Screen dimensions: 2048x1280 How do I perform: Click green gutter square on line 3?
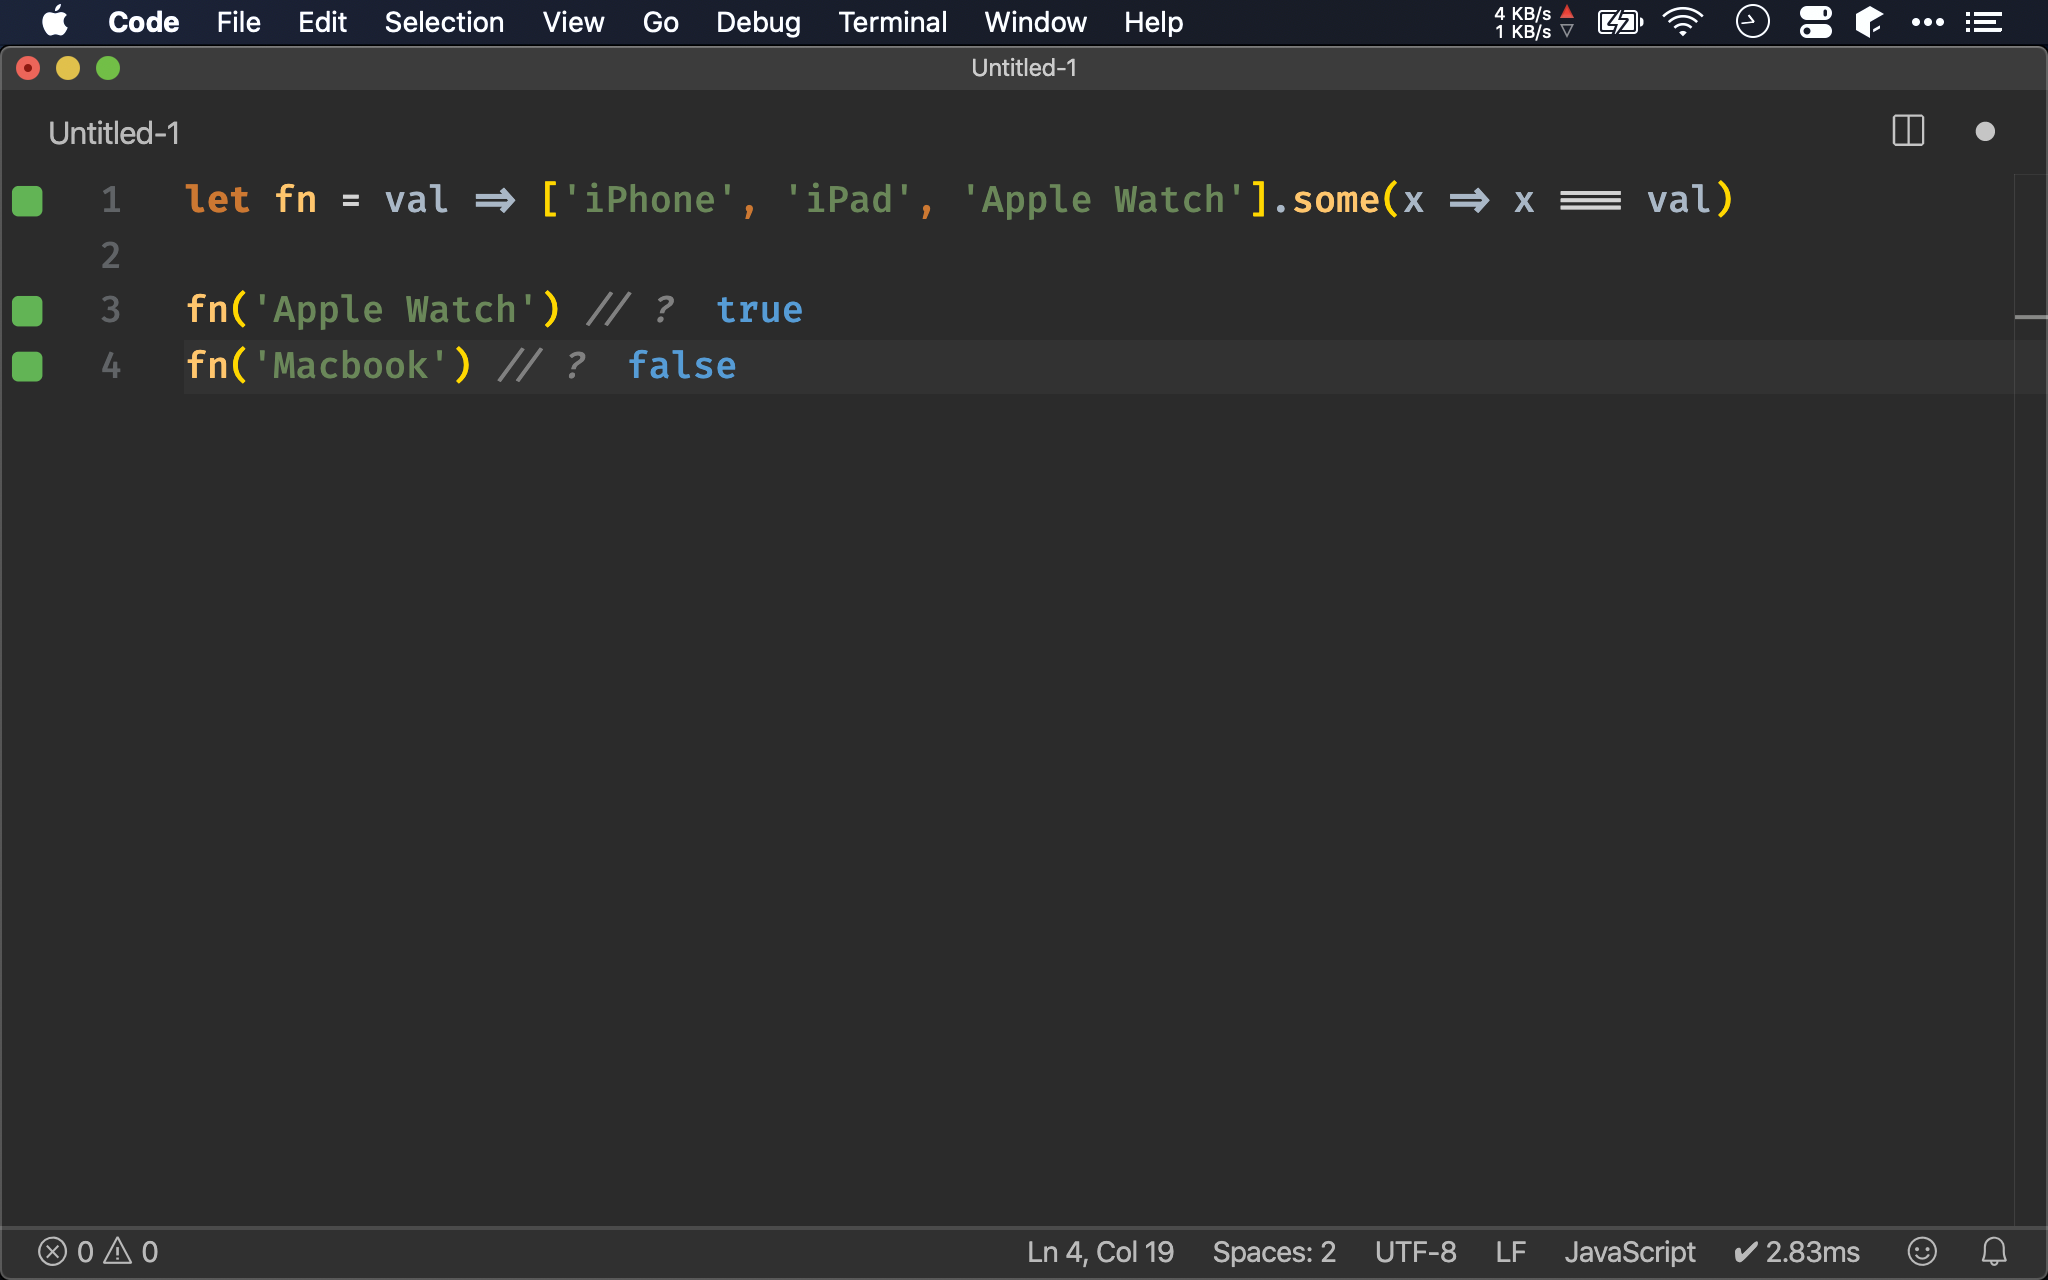[27, 311]
